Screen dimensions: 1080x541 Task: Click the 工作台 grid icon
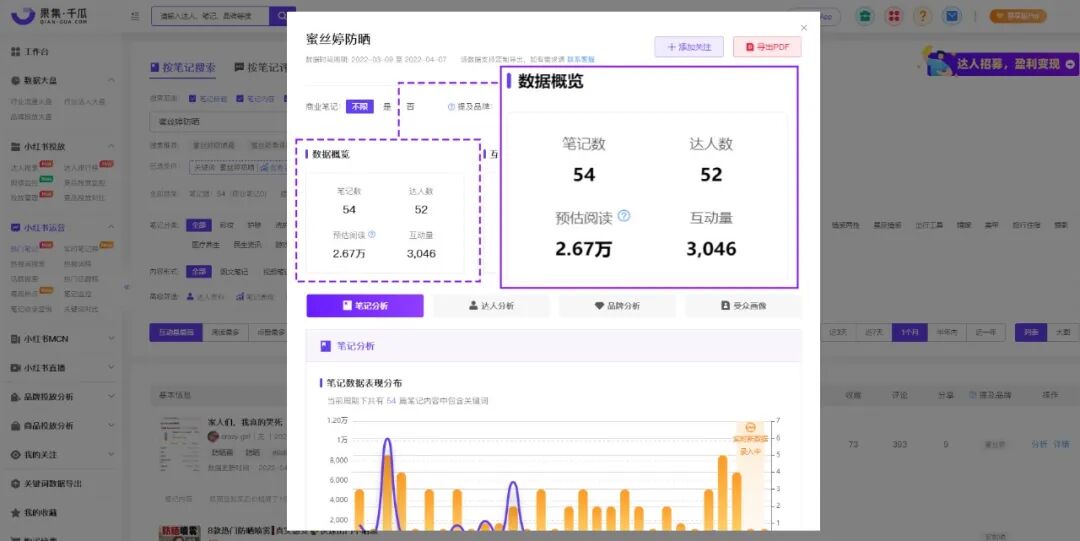click(15, 52)
